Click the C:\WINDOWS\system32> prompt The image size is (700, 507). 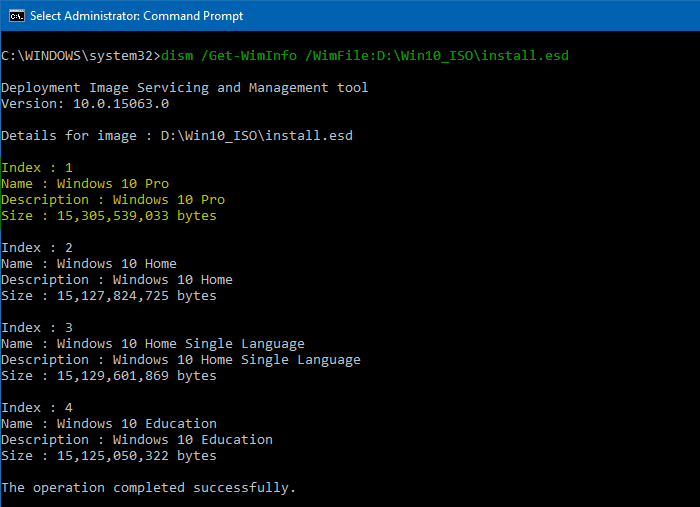[x=80, y=56]
